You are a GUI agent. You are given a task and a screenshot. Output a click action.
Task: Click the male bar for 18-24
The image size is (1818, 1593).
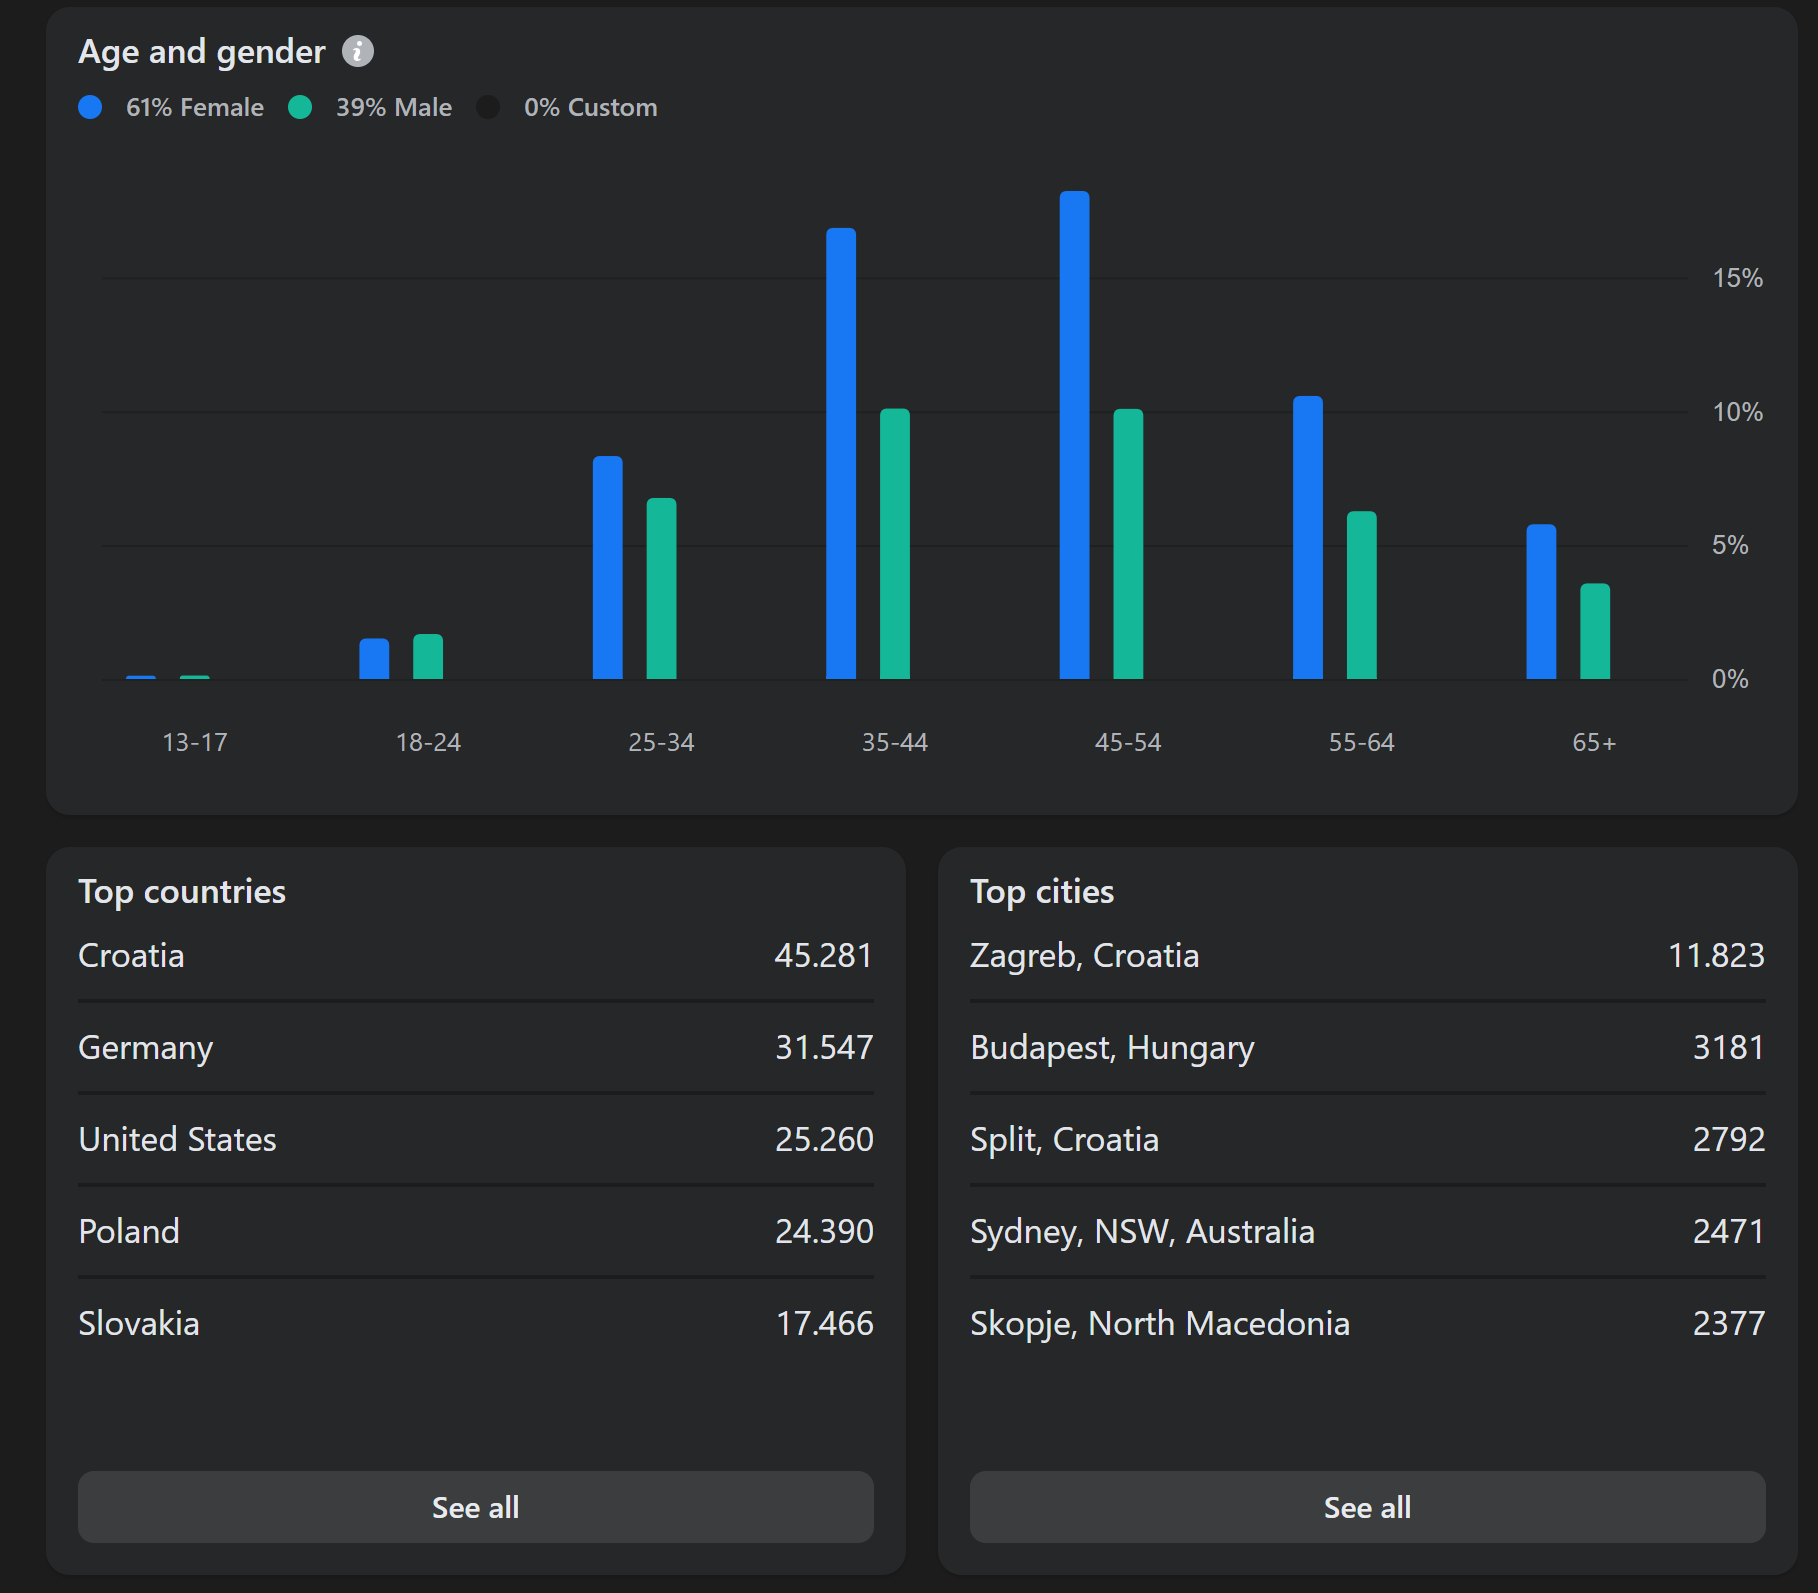(x=428, y=657)
